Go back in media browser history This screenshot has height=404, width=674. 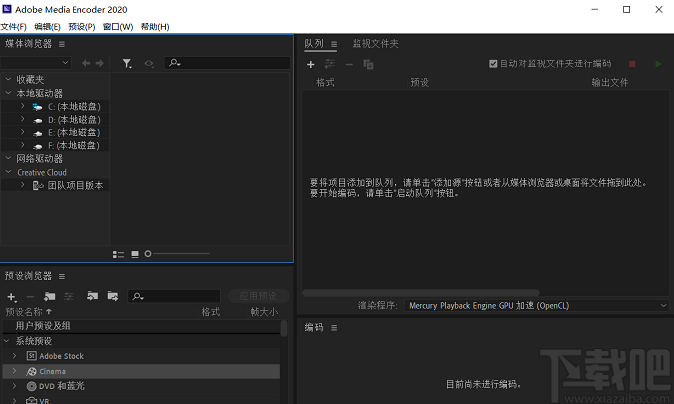point(86,63)
